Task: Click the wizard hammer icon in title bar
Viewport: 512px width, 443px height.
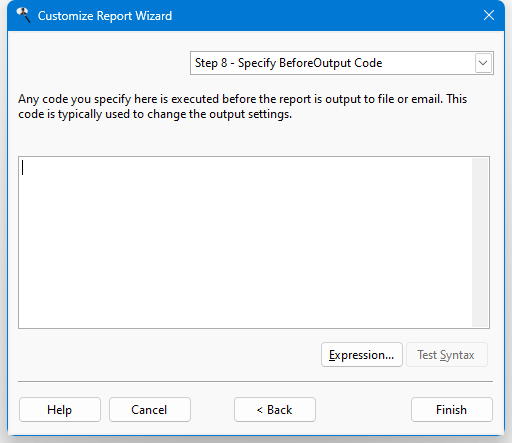Action: click(x=23, y=15)
